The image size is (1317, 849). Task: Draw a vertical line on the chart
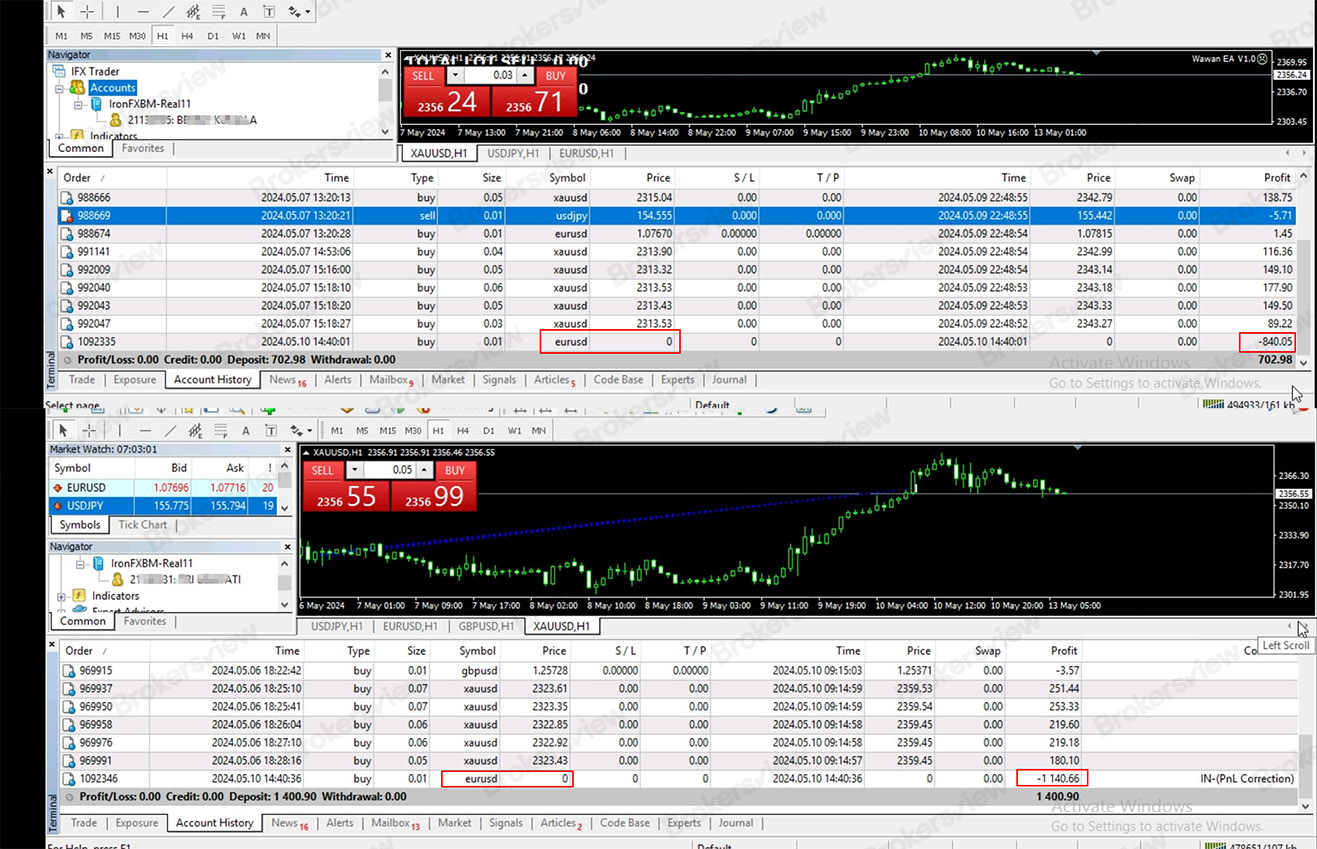pyautogui.click(x=117, y=11)
